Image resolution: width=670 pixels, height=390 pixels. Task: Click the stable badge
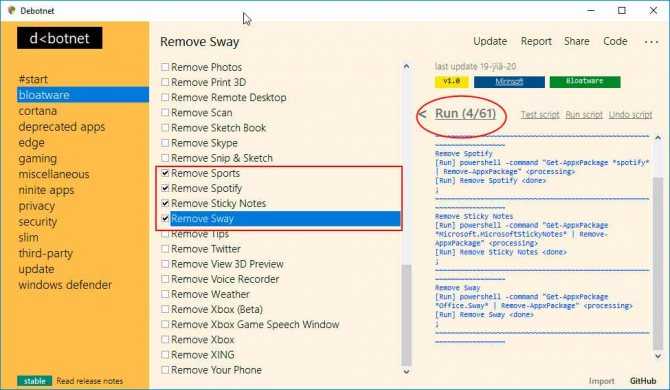coord(35,381)
